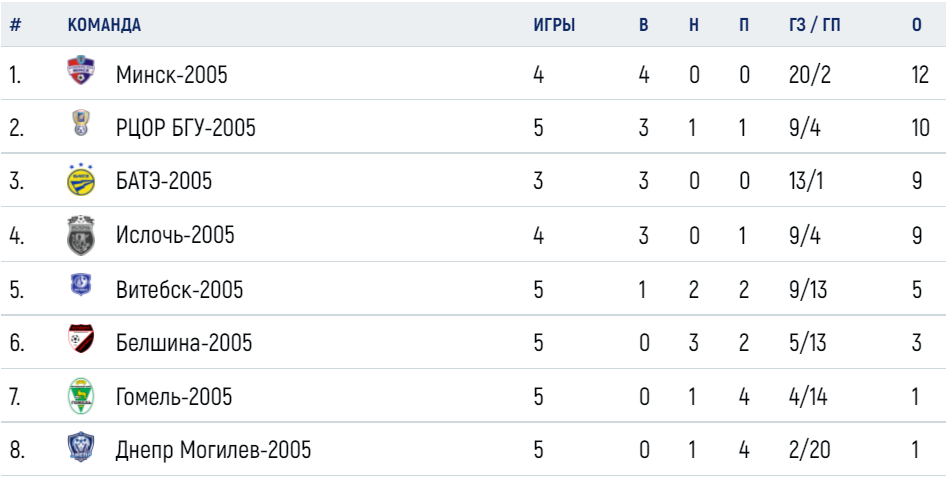Open the РЦОР БГУ-2005 team page
The width and height of the screenshot is (946, 487).
coord(186,128)
